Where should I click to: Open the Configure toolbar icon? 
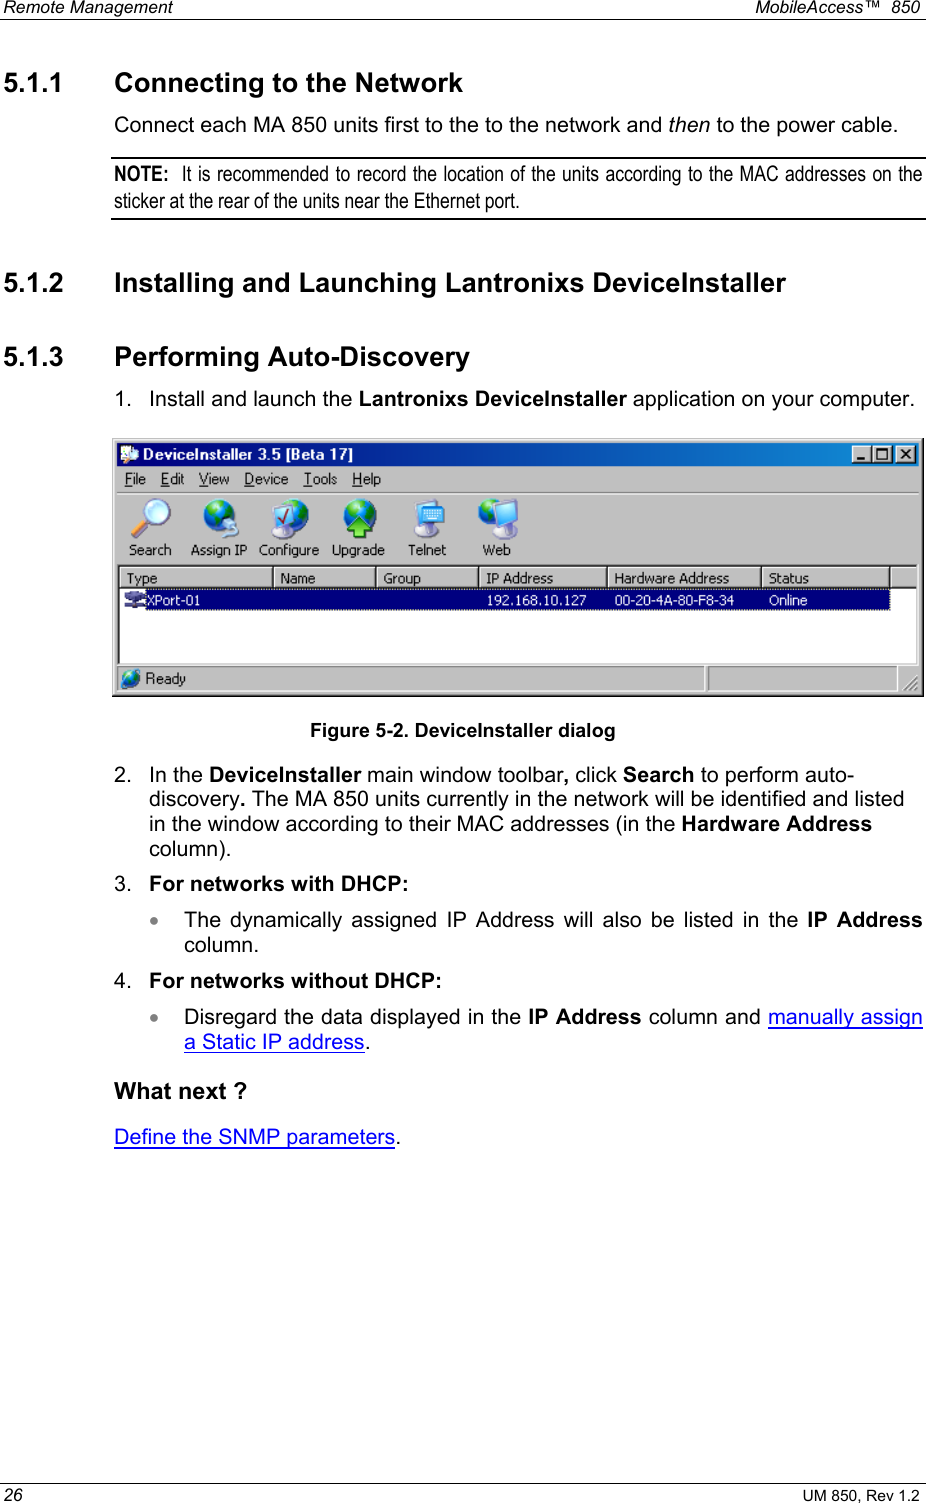click(x=289, y=518)
